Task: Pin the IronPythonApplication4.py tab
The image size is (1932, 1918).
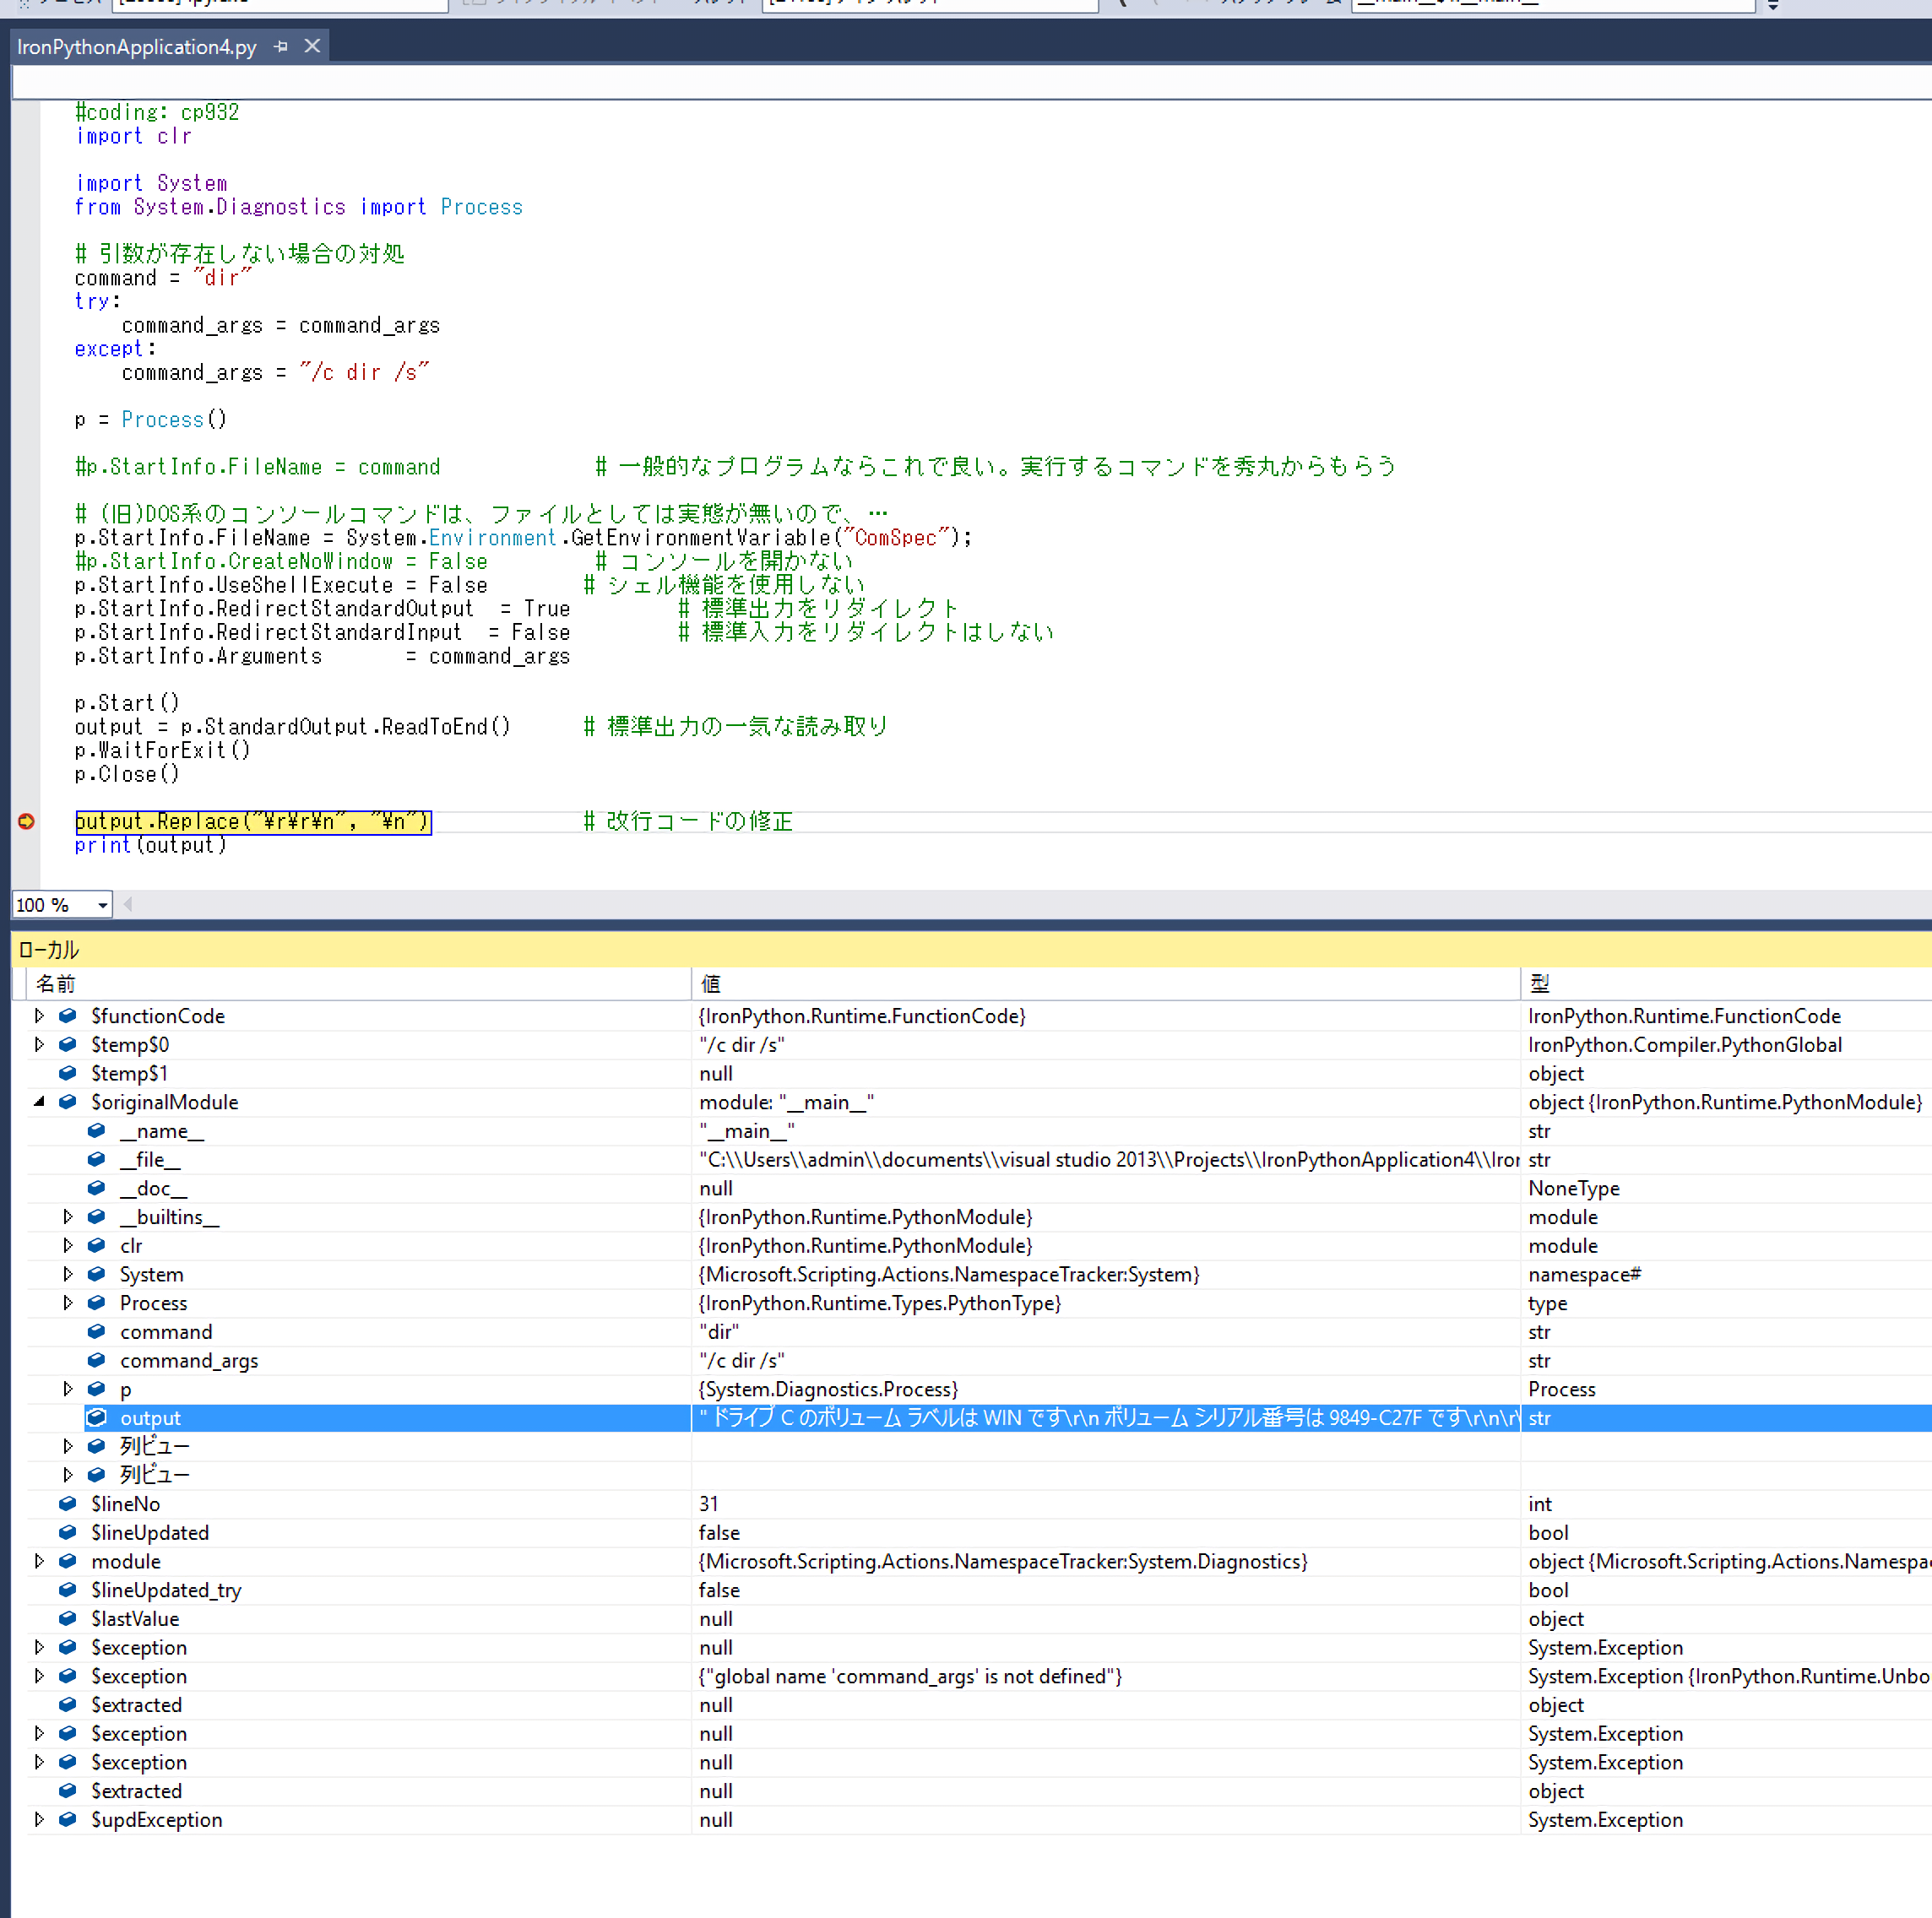Action: point(281,46)
